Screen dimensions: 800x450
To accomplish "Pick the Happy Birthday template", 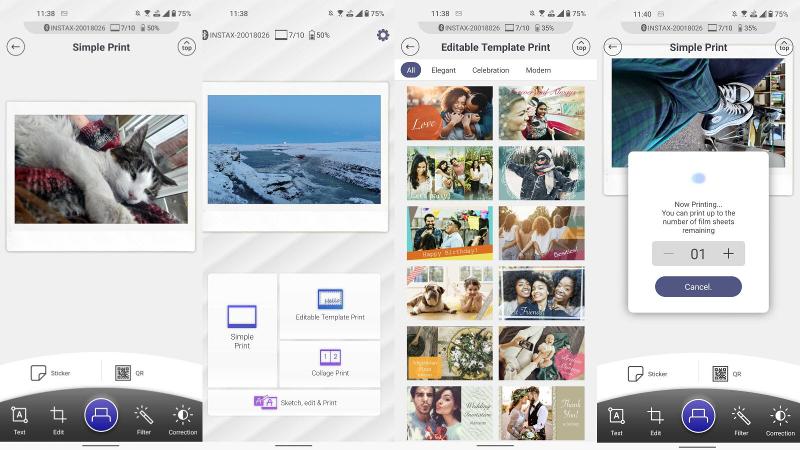I will coord(450,233).
